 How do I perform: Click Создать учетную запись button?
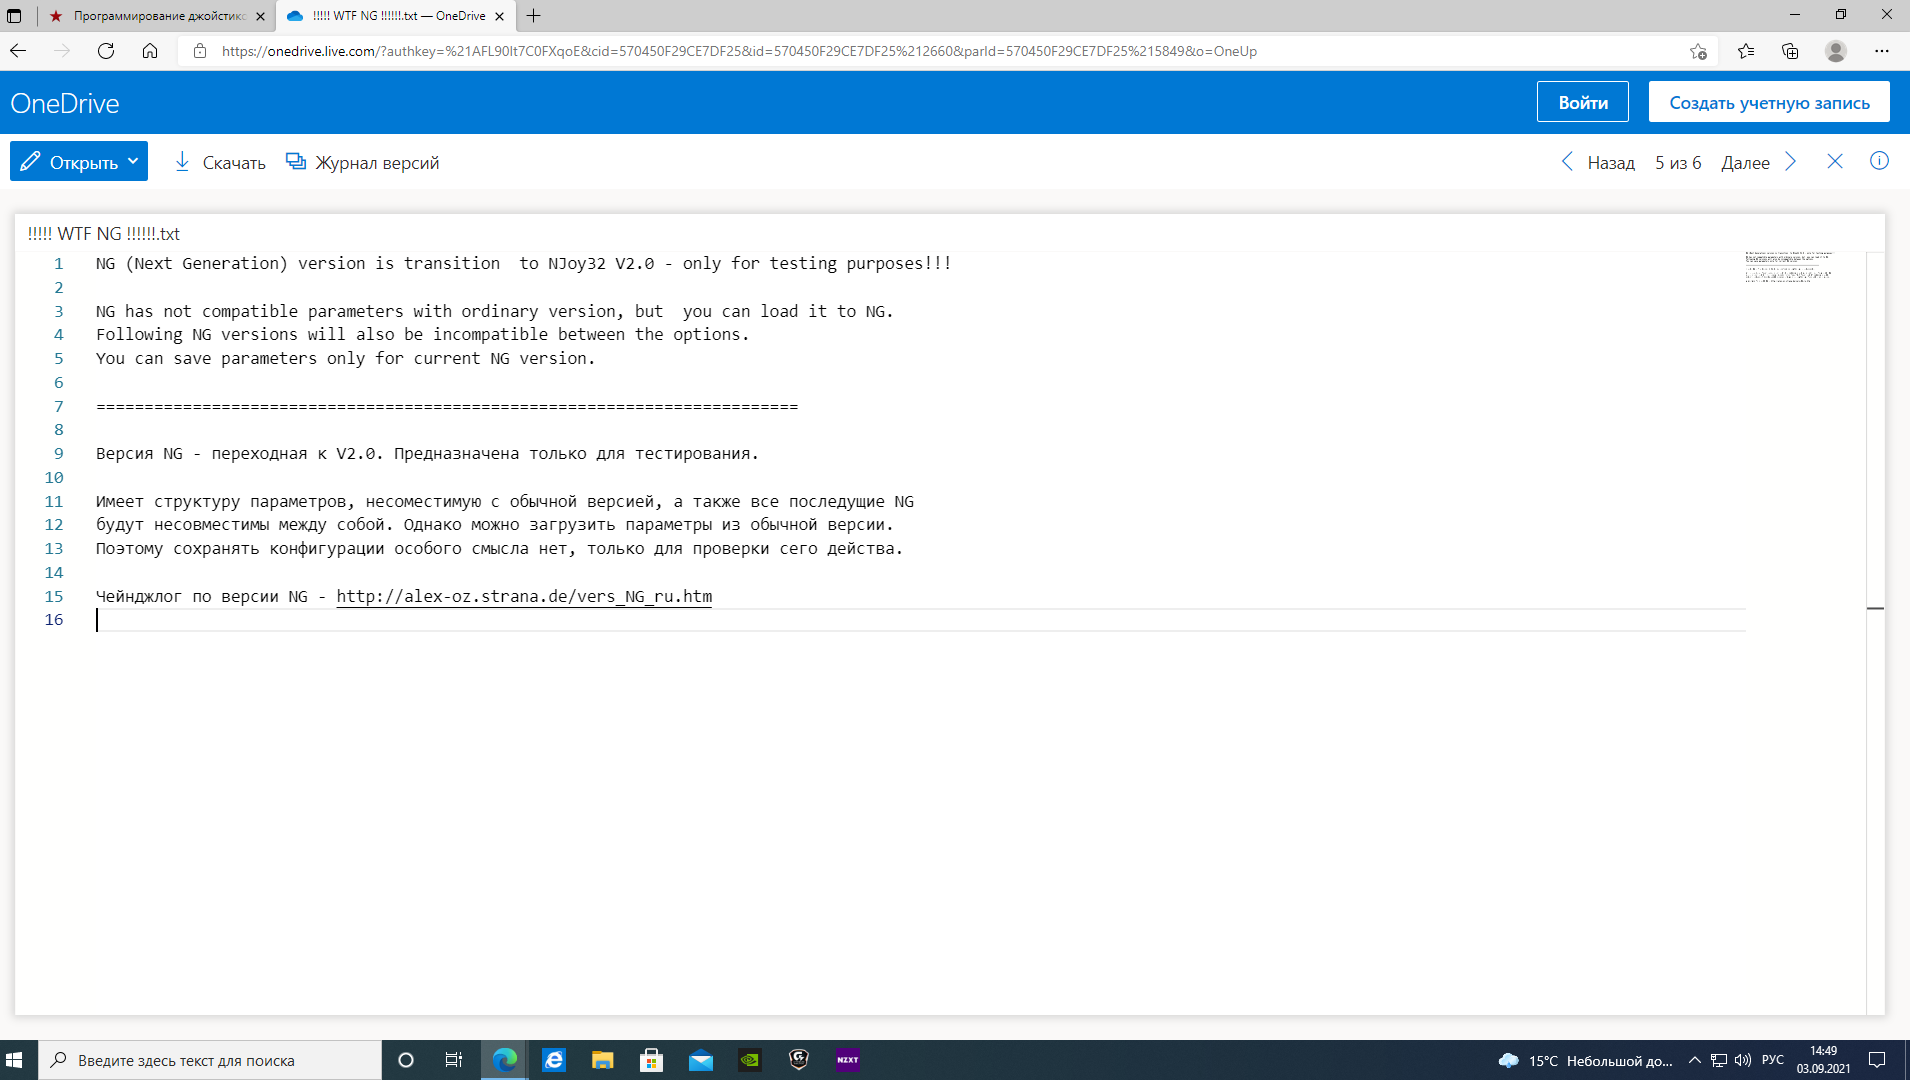[1769, 102]
